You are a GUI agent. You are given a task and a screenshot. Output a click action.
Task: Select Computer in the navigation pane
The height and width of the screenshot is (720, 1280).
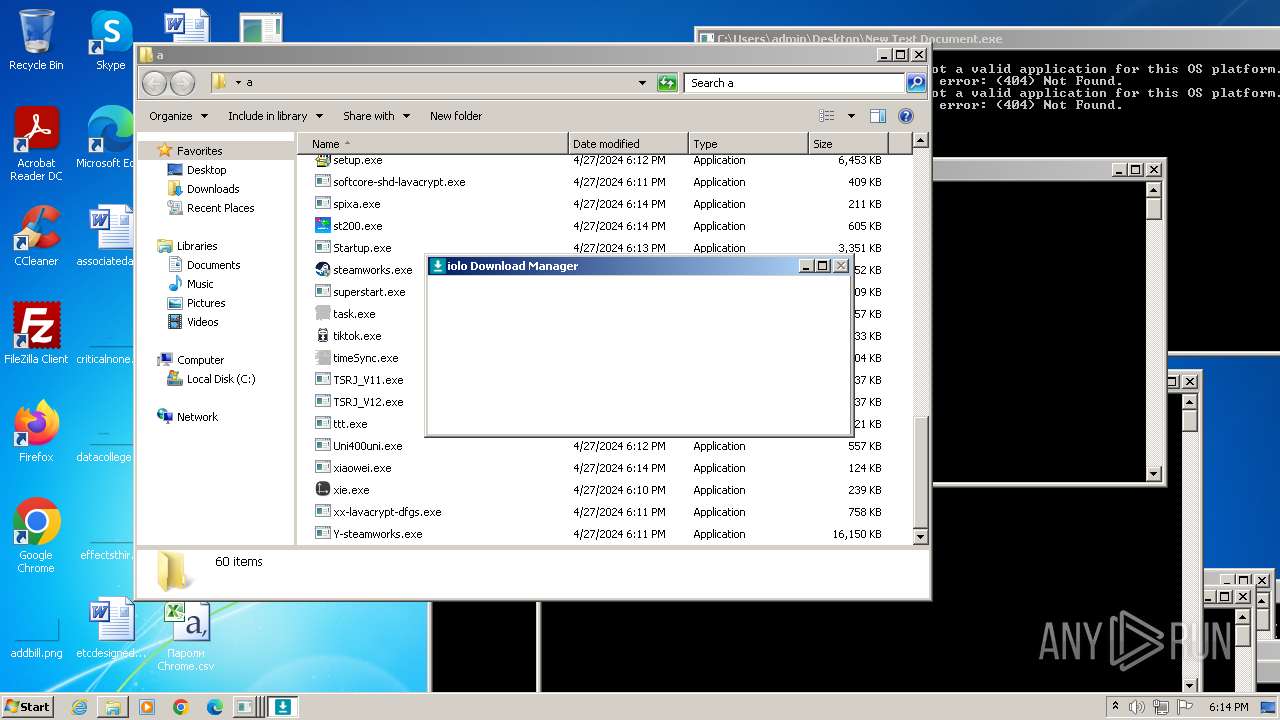click(x=200, y=360)
